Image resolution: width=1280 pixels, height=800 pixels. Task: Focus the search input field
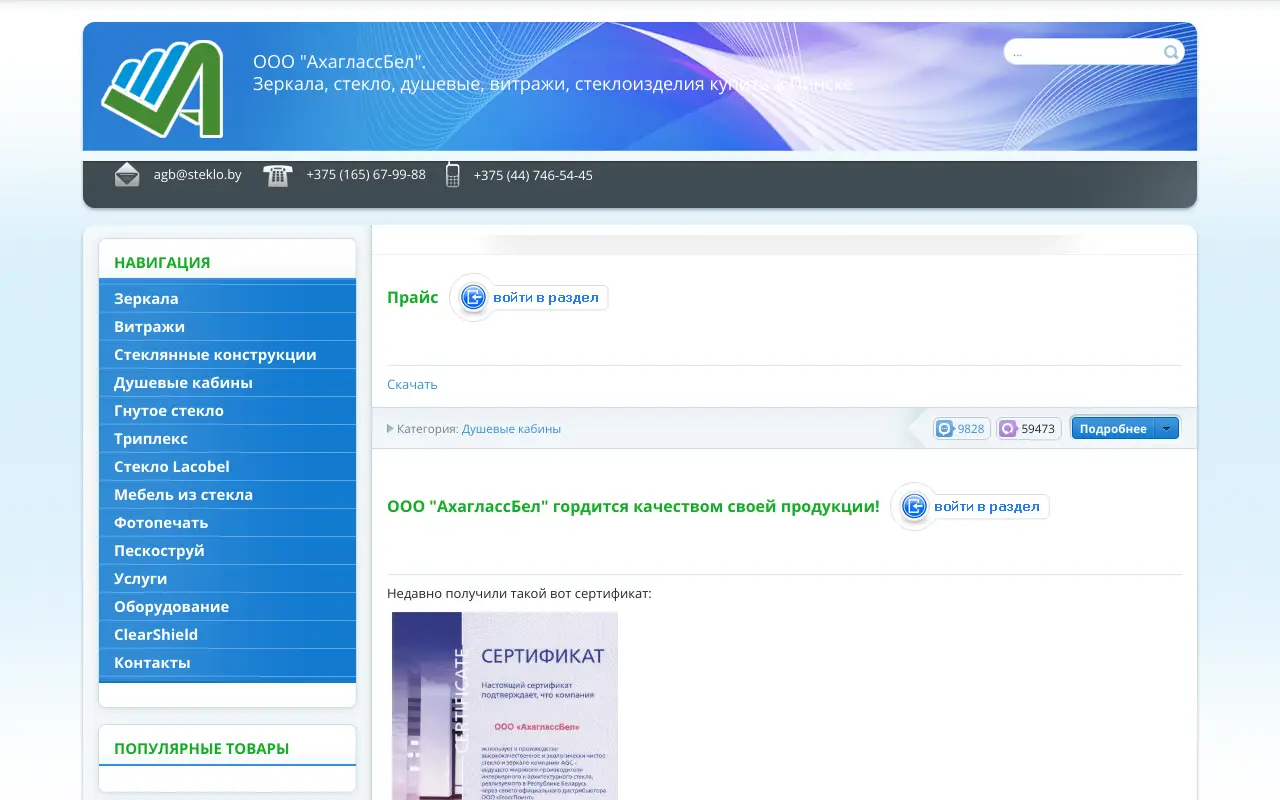(1084, 52)
